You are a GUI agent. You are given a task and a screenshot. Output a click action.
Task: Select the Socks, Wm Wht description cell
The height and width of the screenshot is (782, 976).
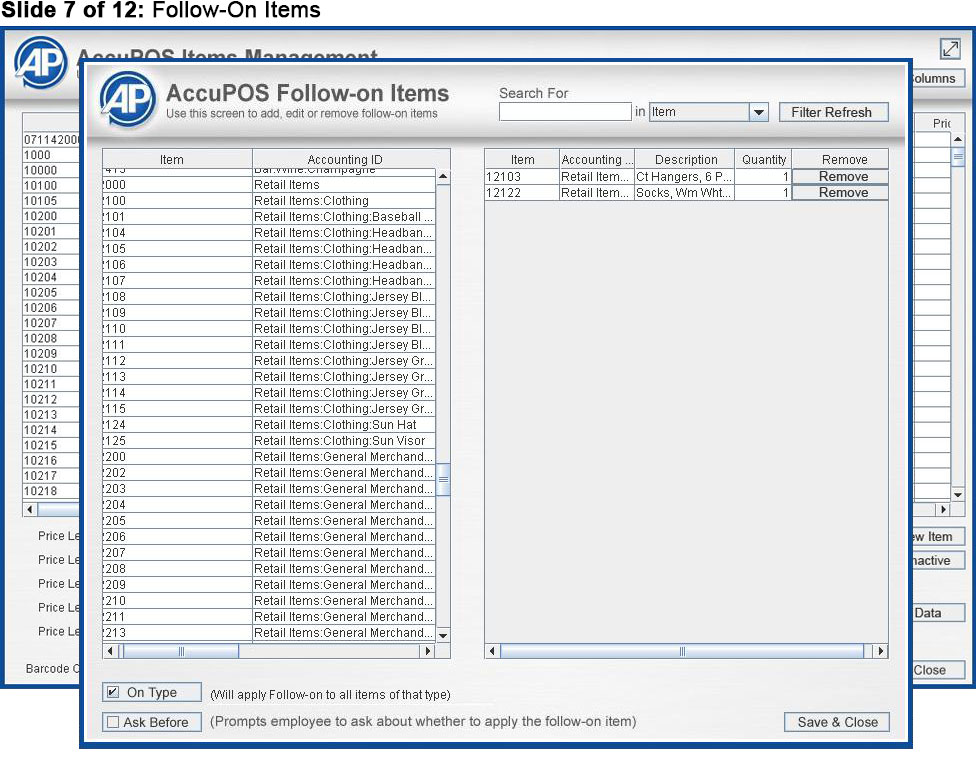(x=684, y=193)
